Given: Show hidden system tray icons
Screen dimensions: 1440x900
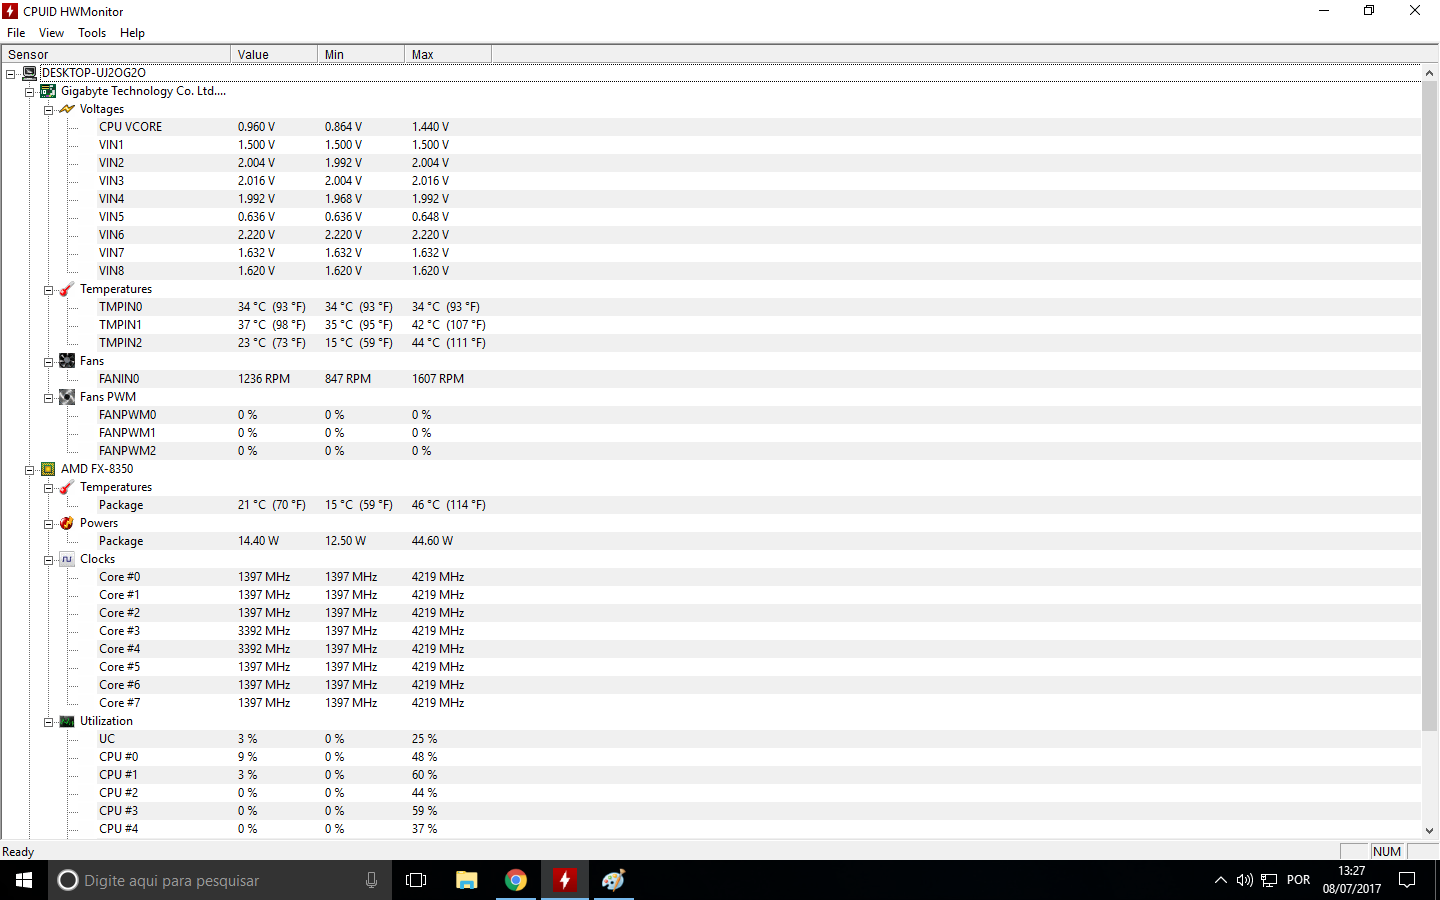Looking at the screenshot, I should click(1220, 880).
